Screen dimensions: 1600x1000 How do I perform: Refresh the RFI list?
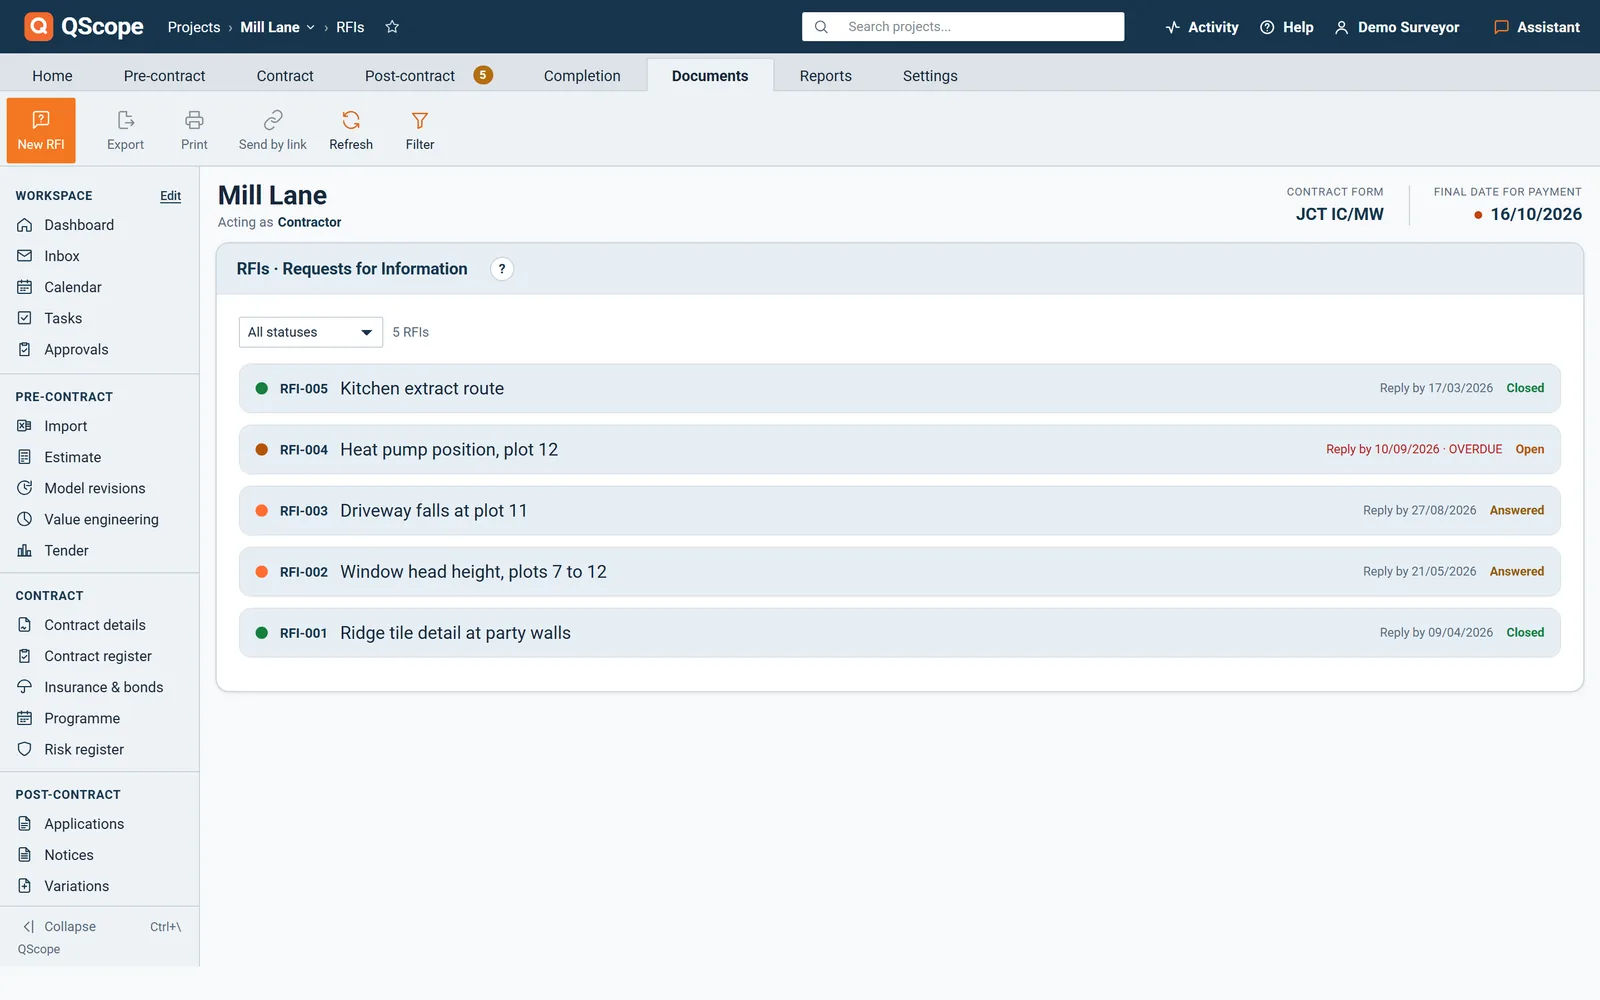coord(351,130)
